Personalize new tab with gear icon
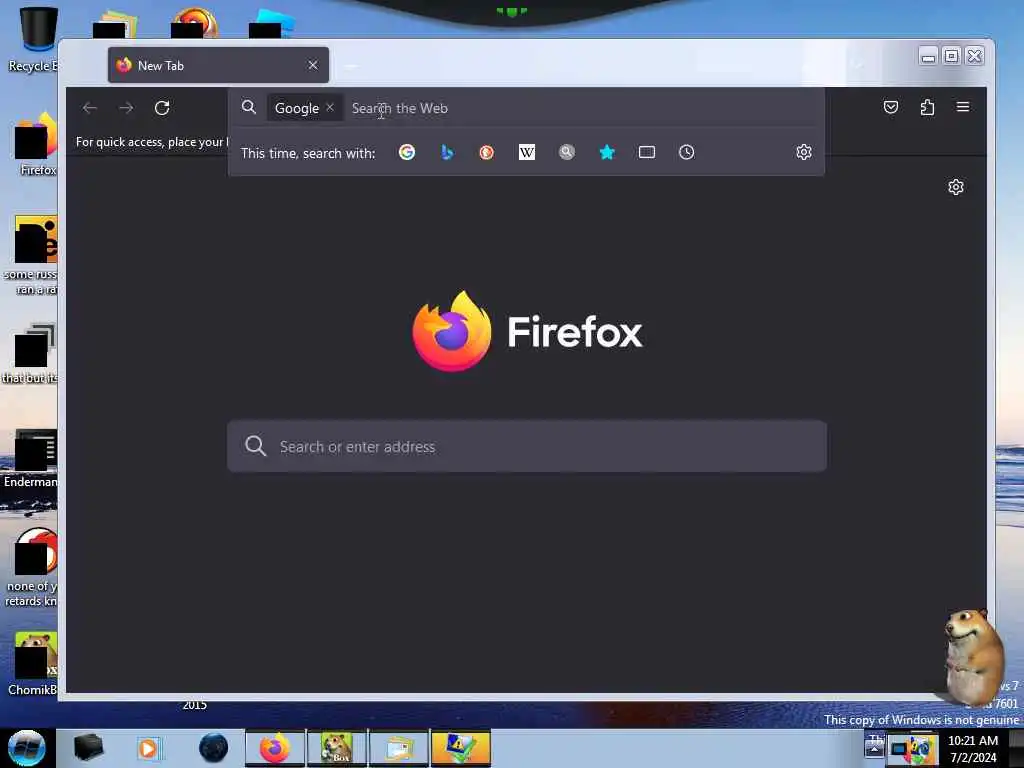This screenshot has height=768, width=1024. [x=955, y=187]
